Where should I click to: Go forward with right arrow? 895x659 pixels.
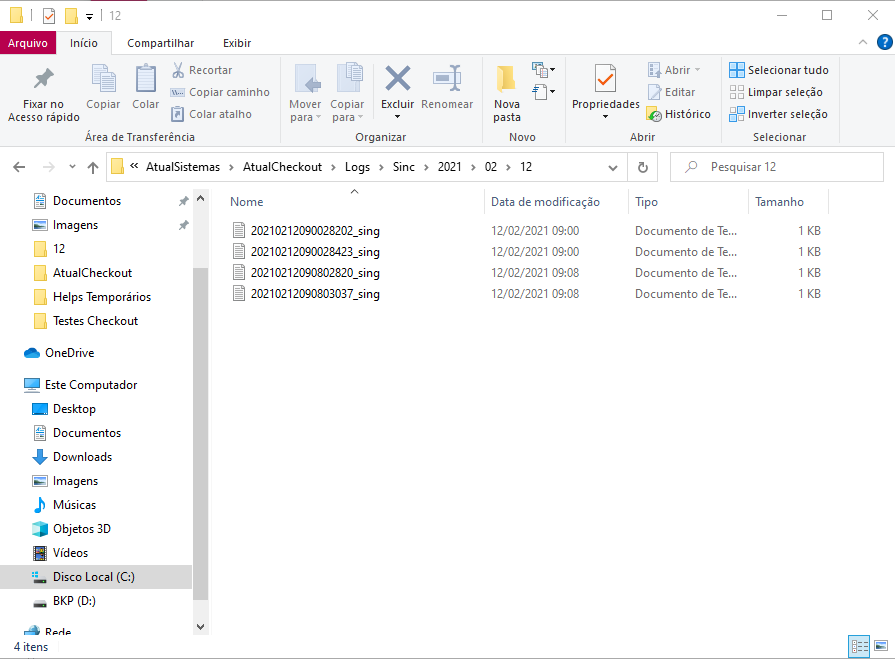point(49,167)
